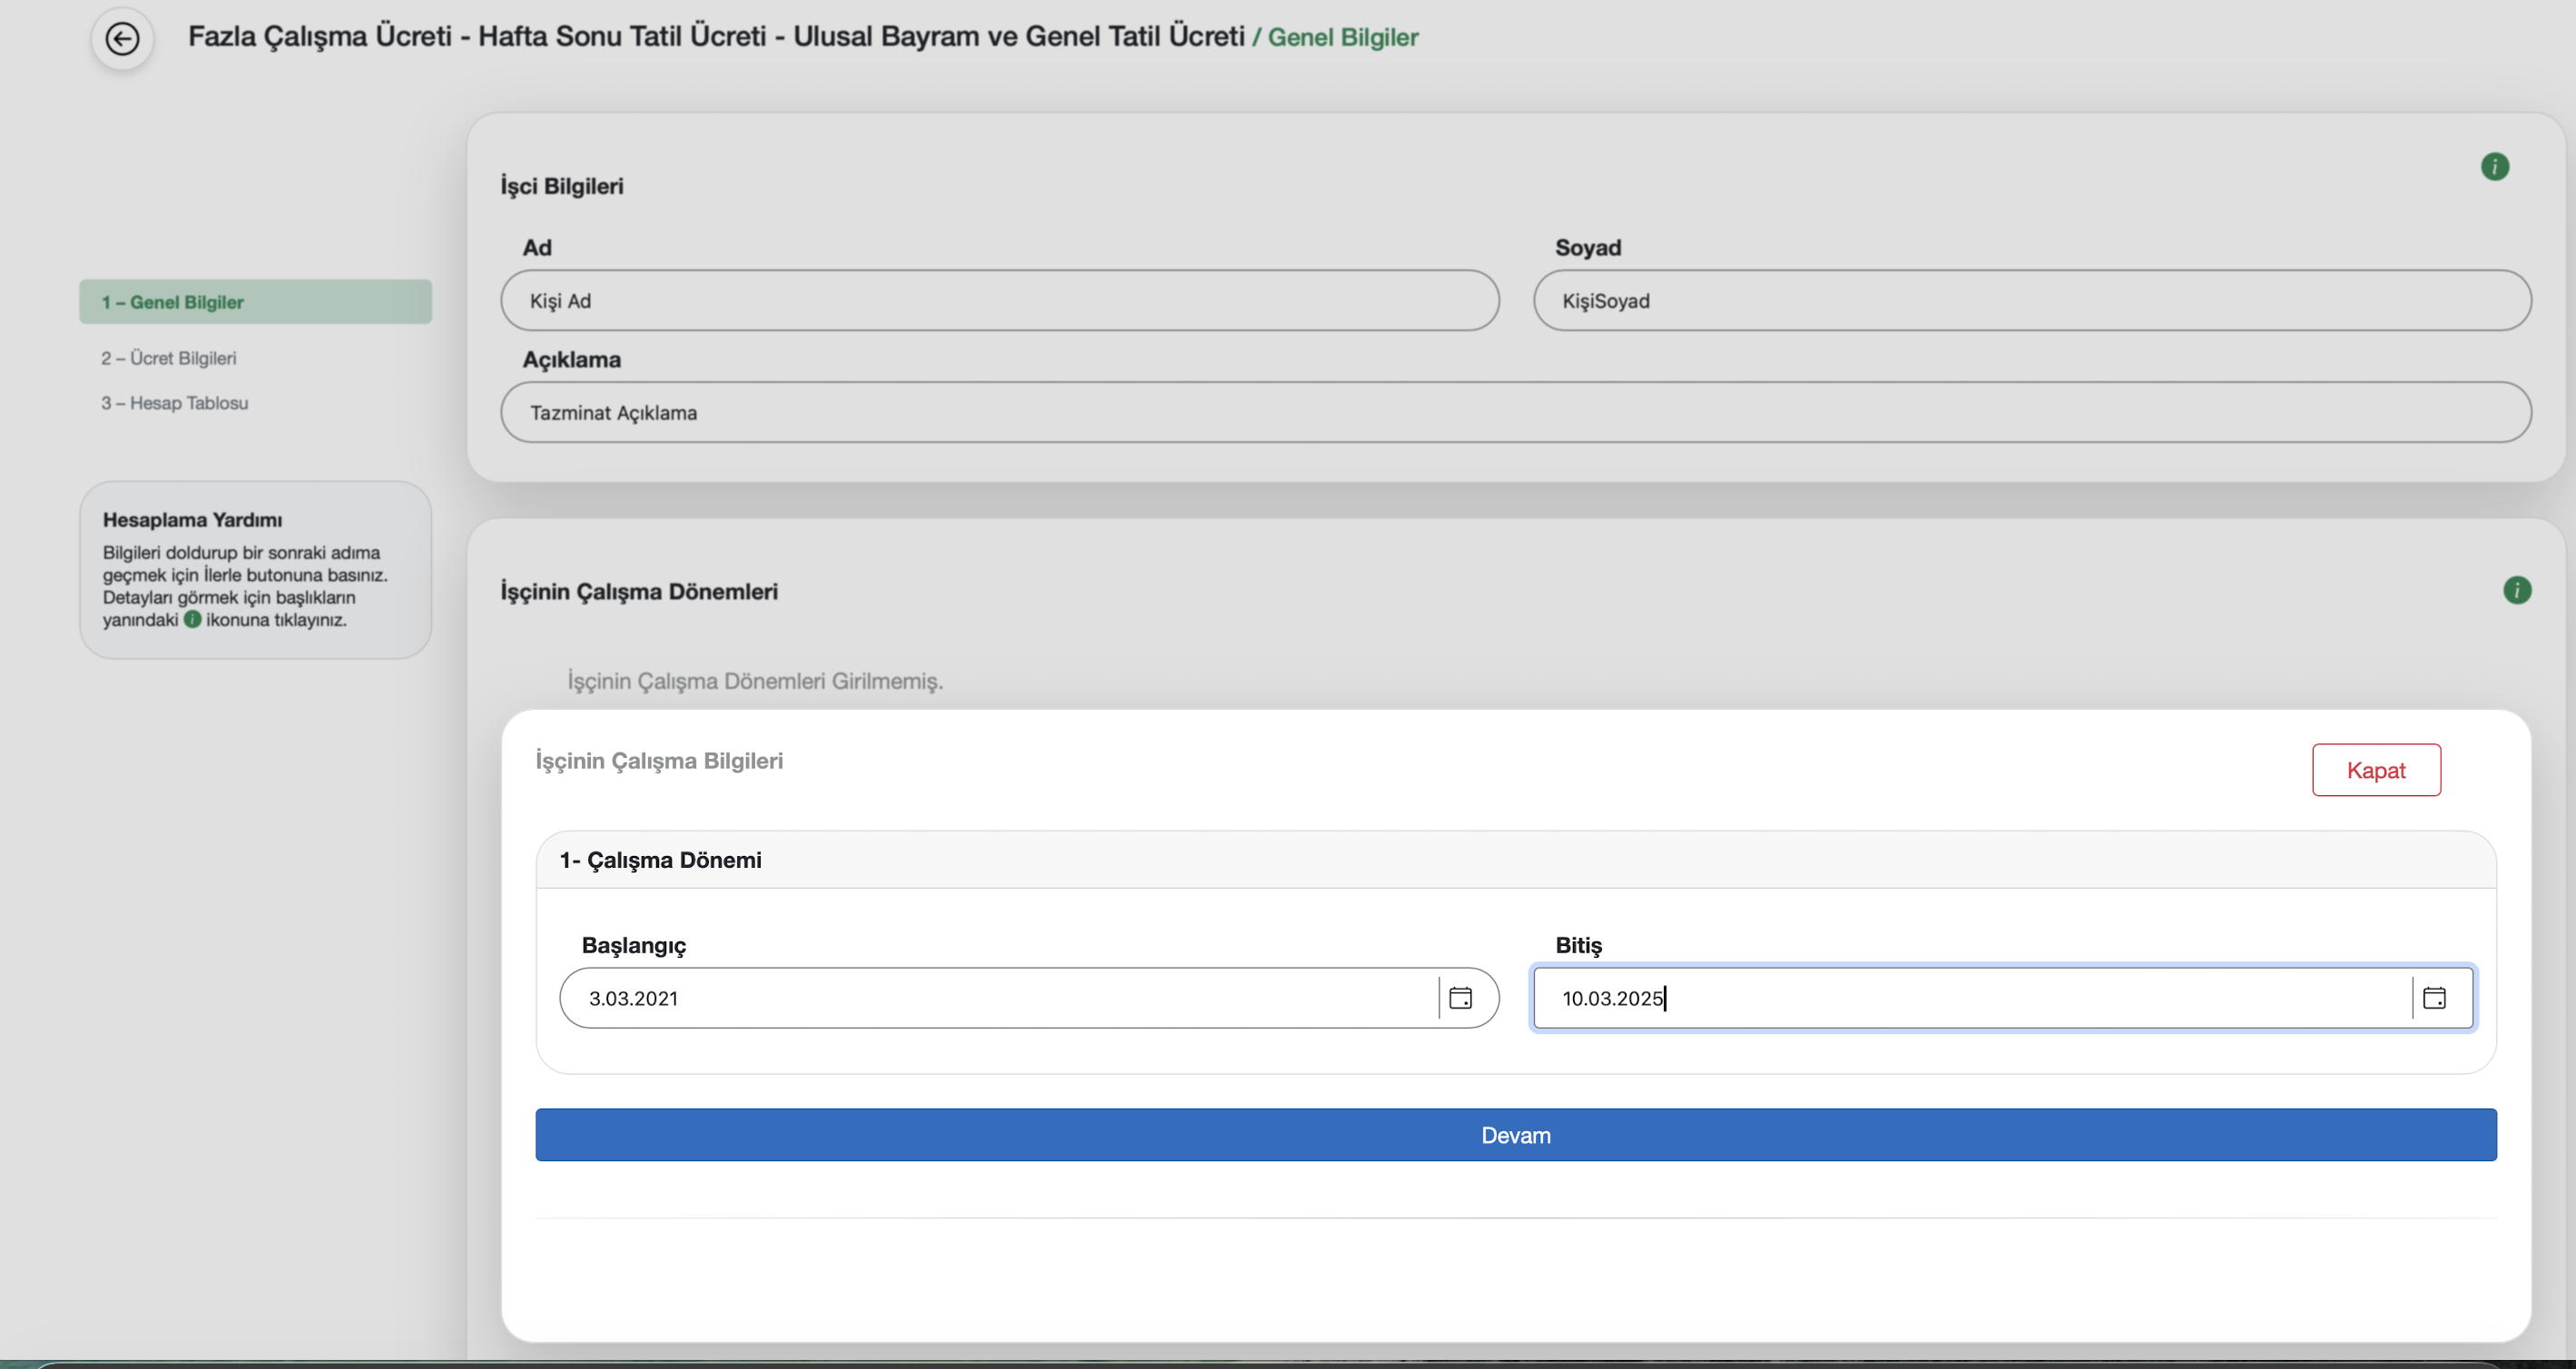The width and height of the screenshot is (2576, 1369).
Task: Open info icon for İşçi Bilgileri
Action: coord(2494,166)
